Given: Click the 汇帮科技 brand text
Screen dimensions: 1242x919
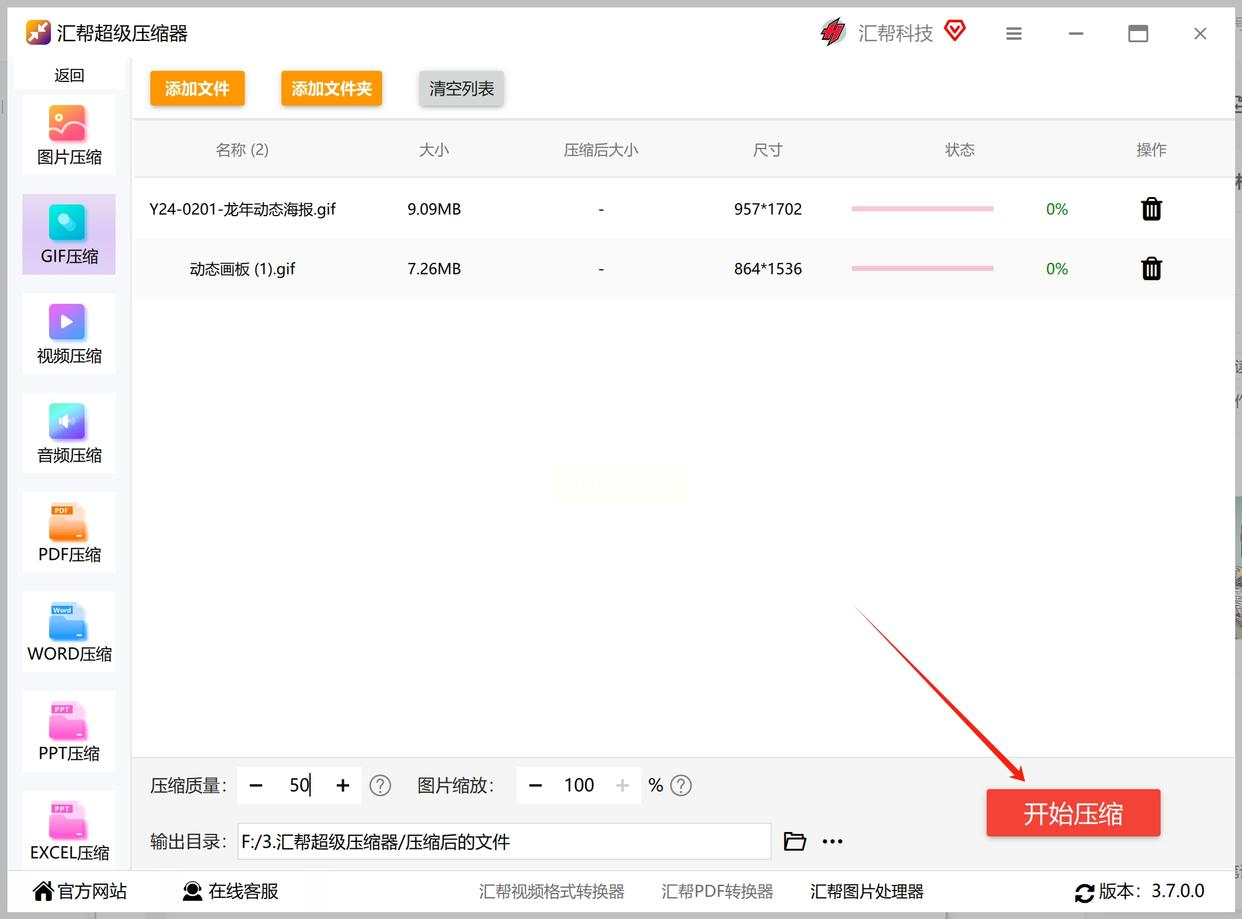Looking at the screenshot, I should 895,33.
